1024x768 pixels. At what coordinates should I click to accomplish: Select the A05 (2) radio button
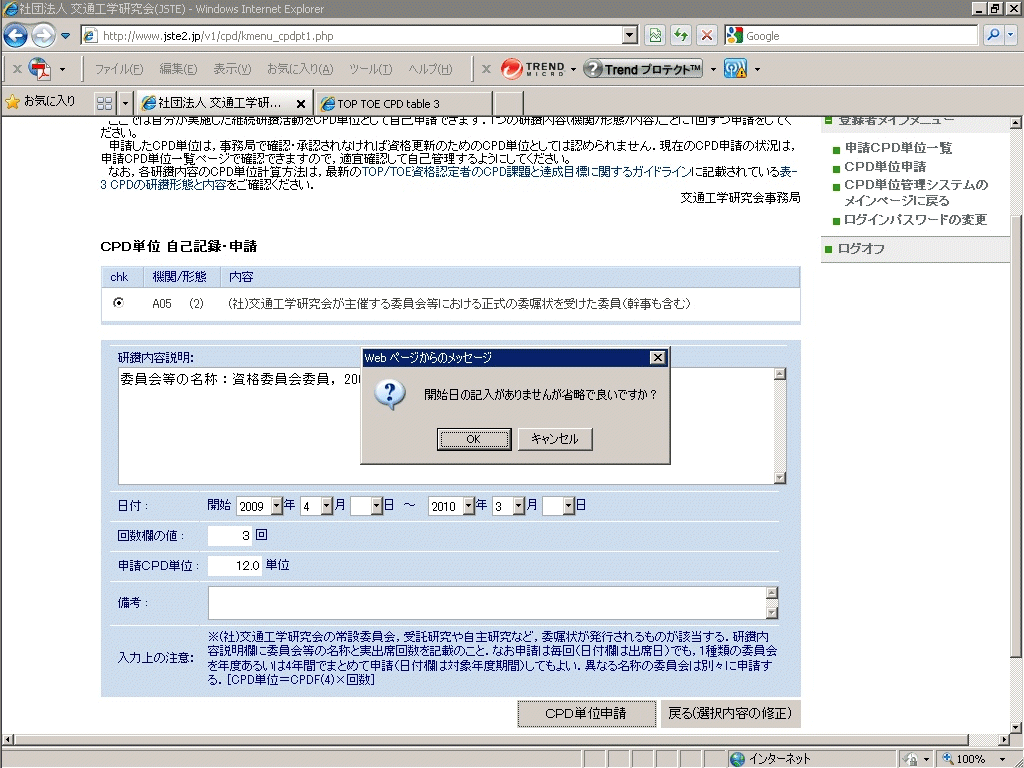[x=118, y=302]
